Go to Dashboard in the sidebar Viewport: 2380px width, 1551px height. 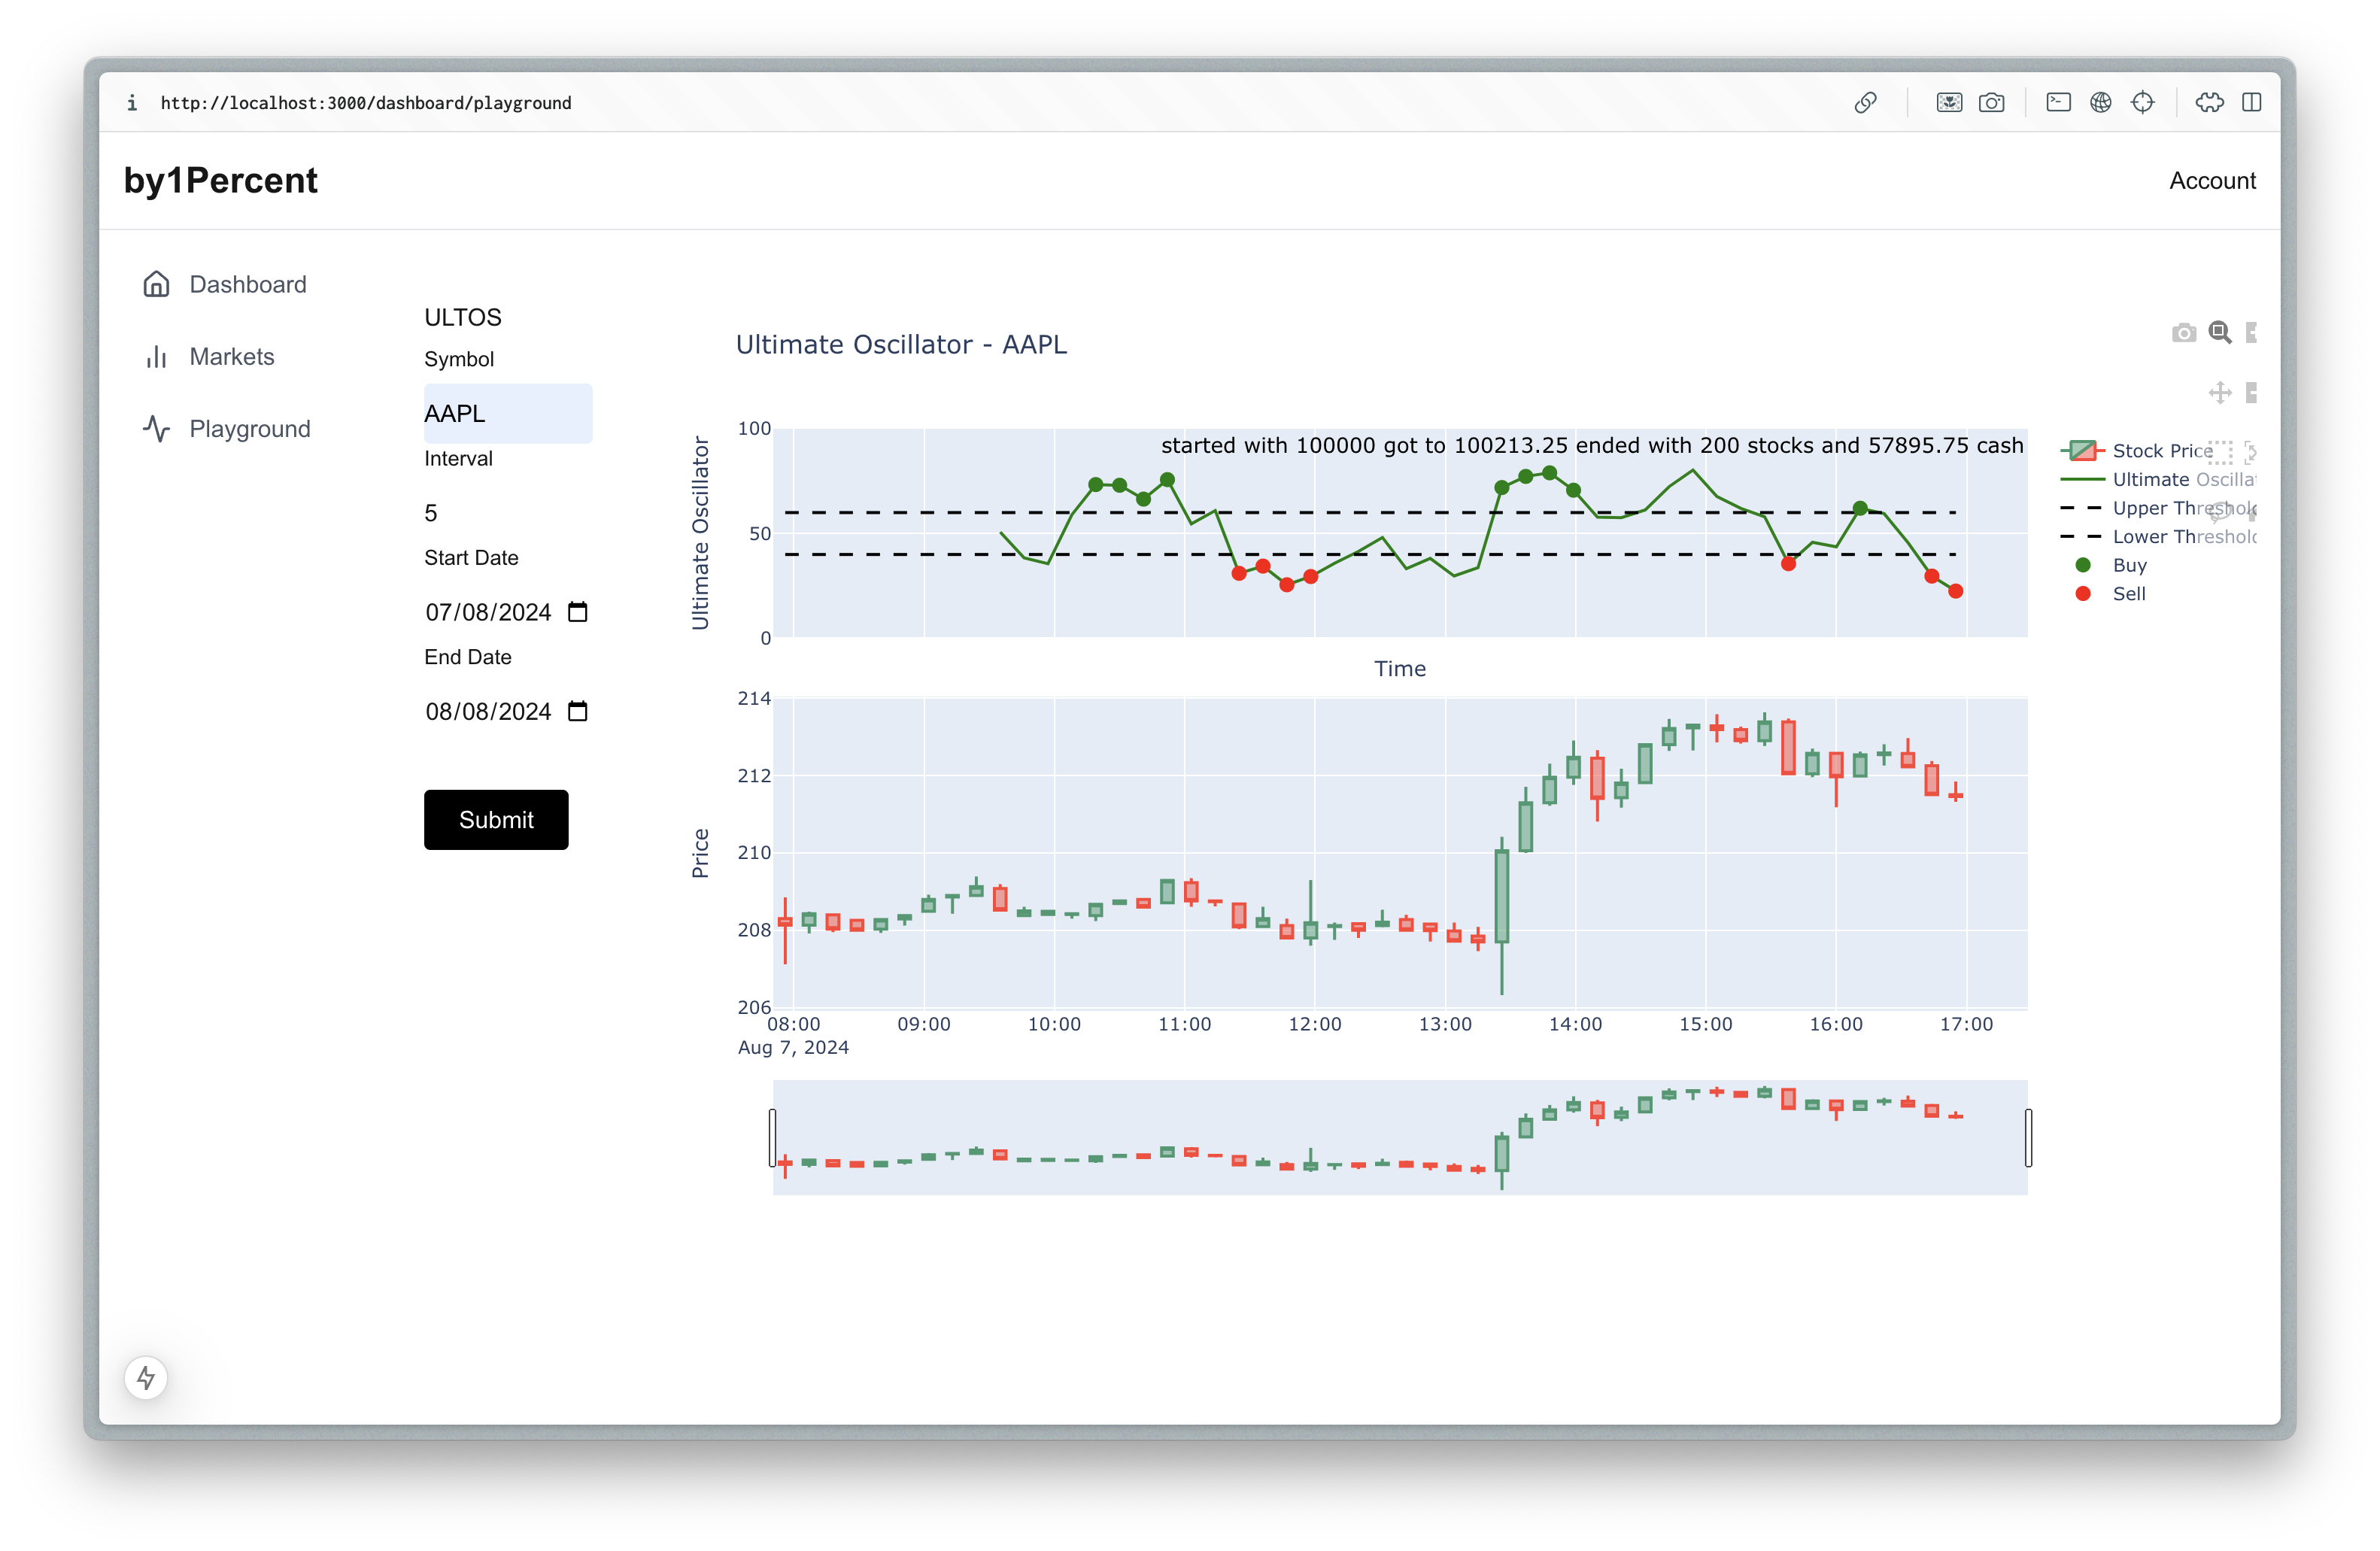tap(247, 285)
